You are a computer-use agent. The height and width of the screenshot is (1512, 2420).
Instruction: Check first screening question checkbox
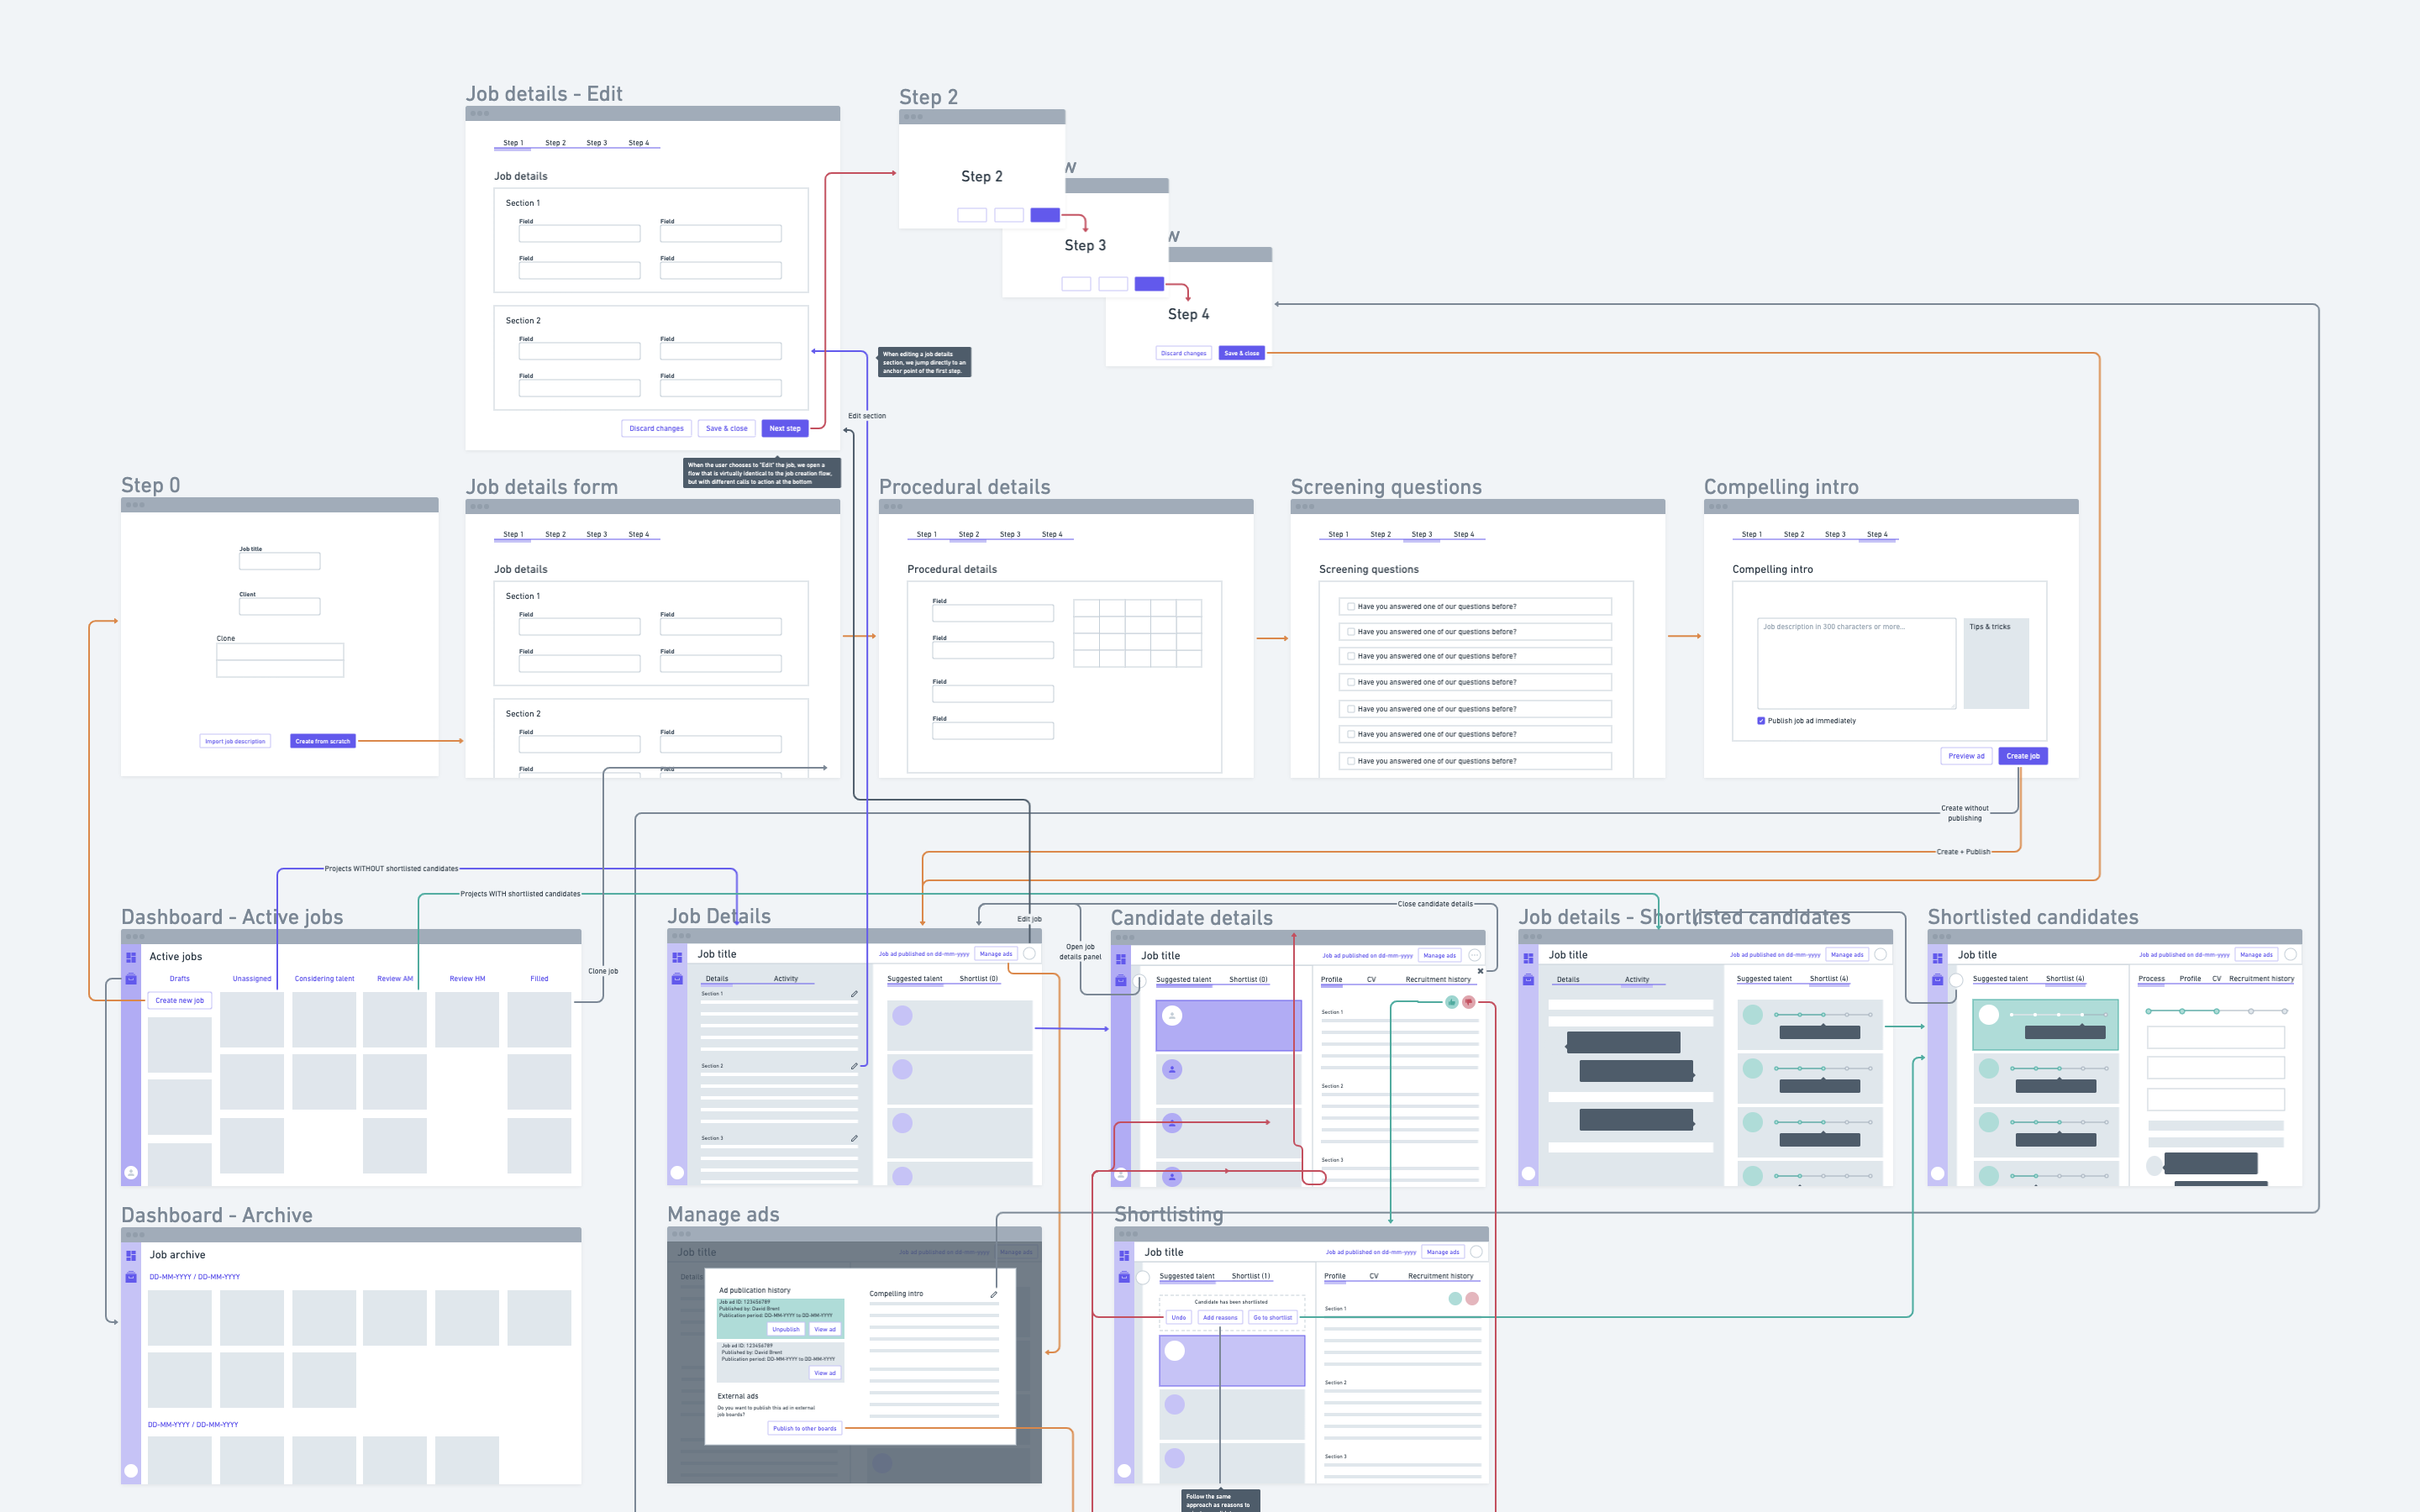pyautogui.click(x=1351, y=607)
